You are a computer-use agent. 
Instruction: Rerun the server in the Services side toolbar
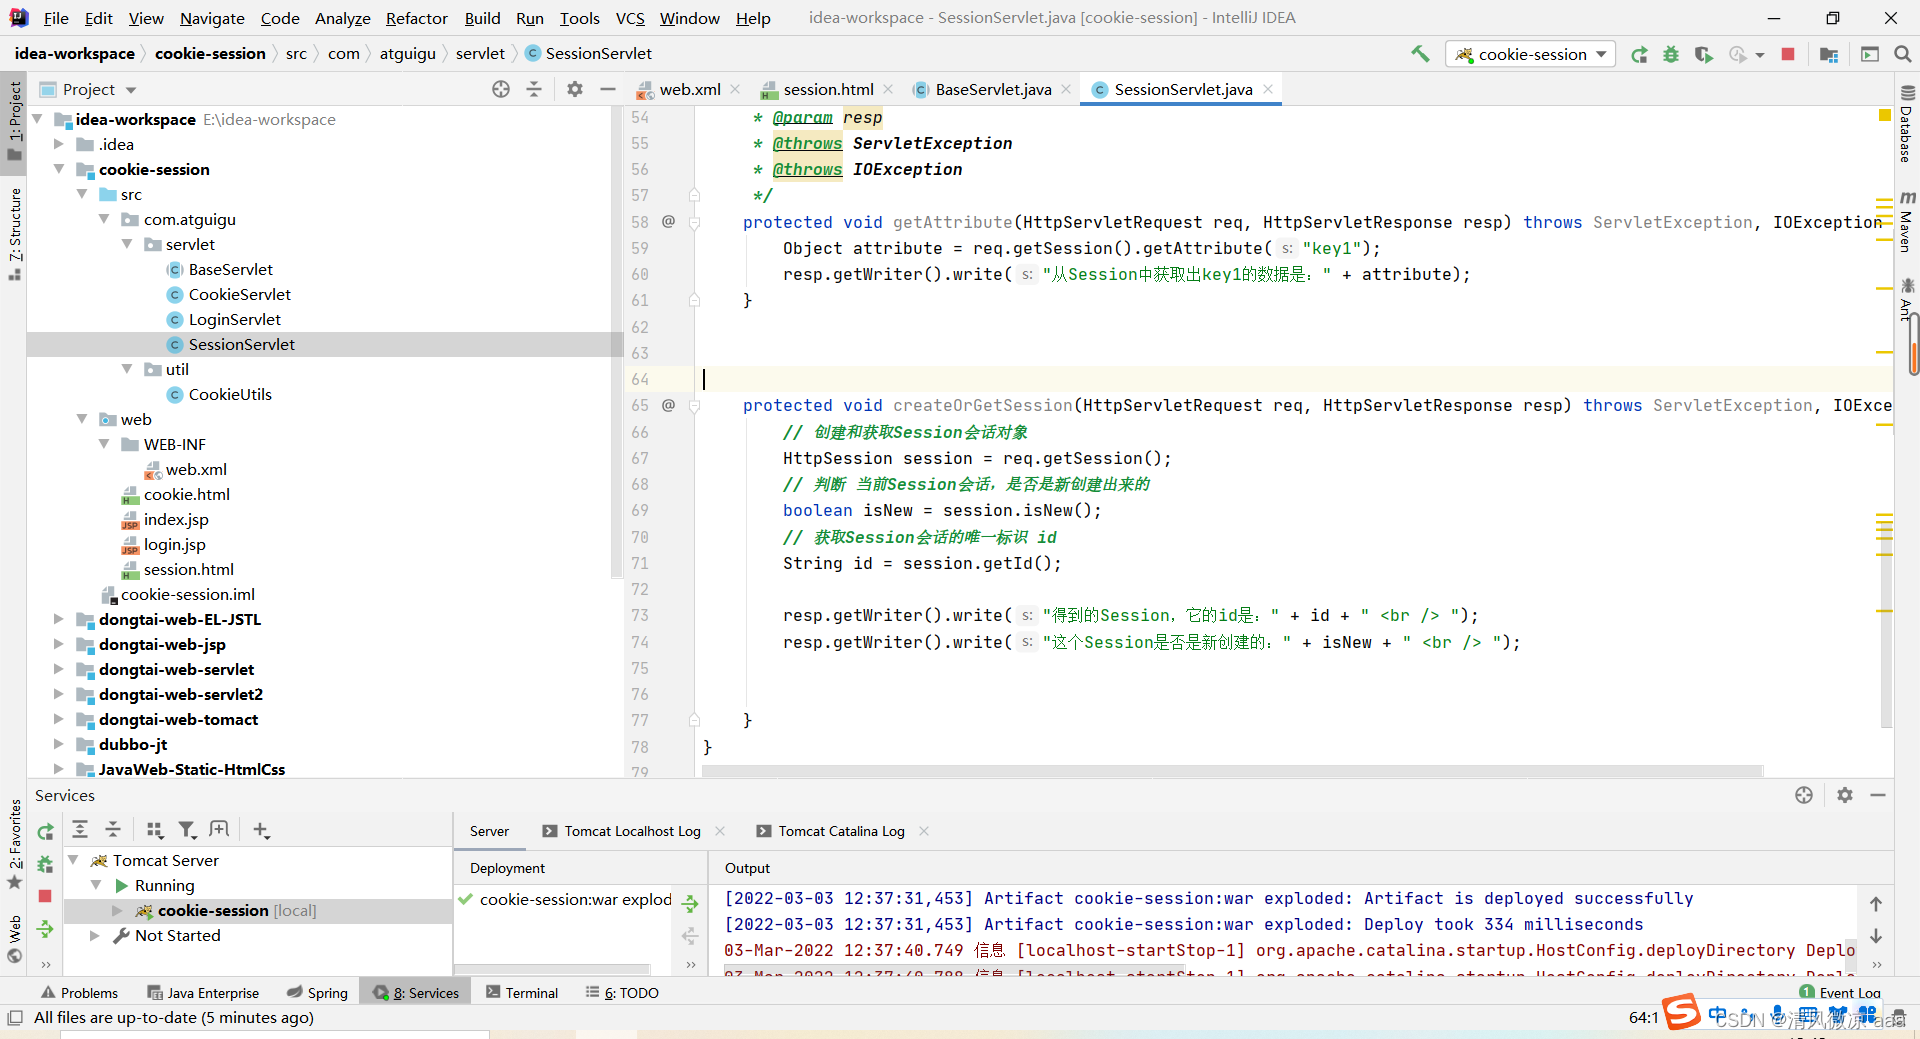tap(45, 832)
